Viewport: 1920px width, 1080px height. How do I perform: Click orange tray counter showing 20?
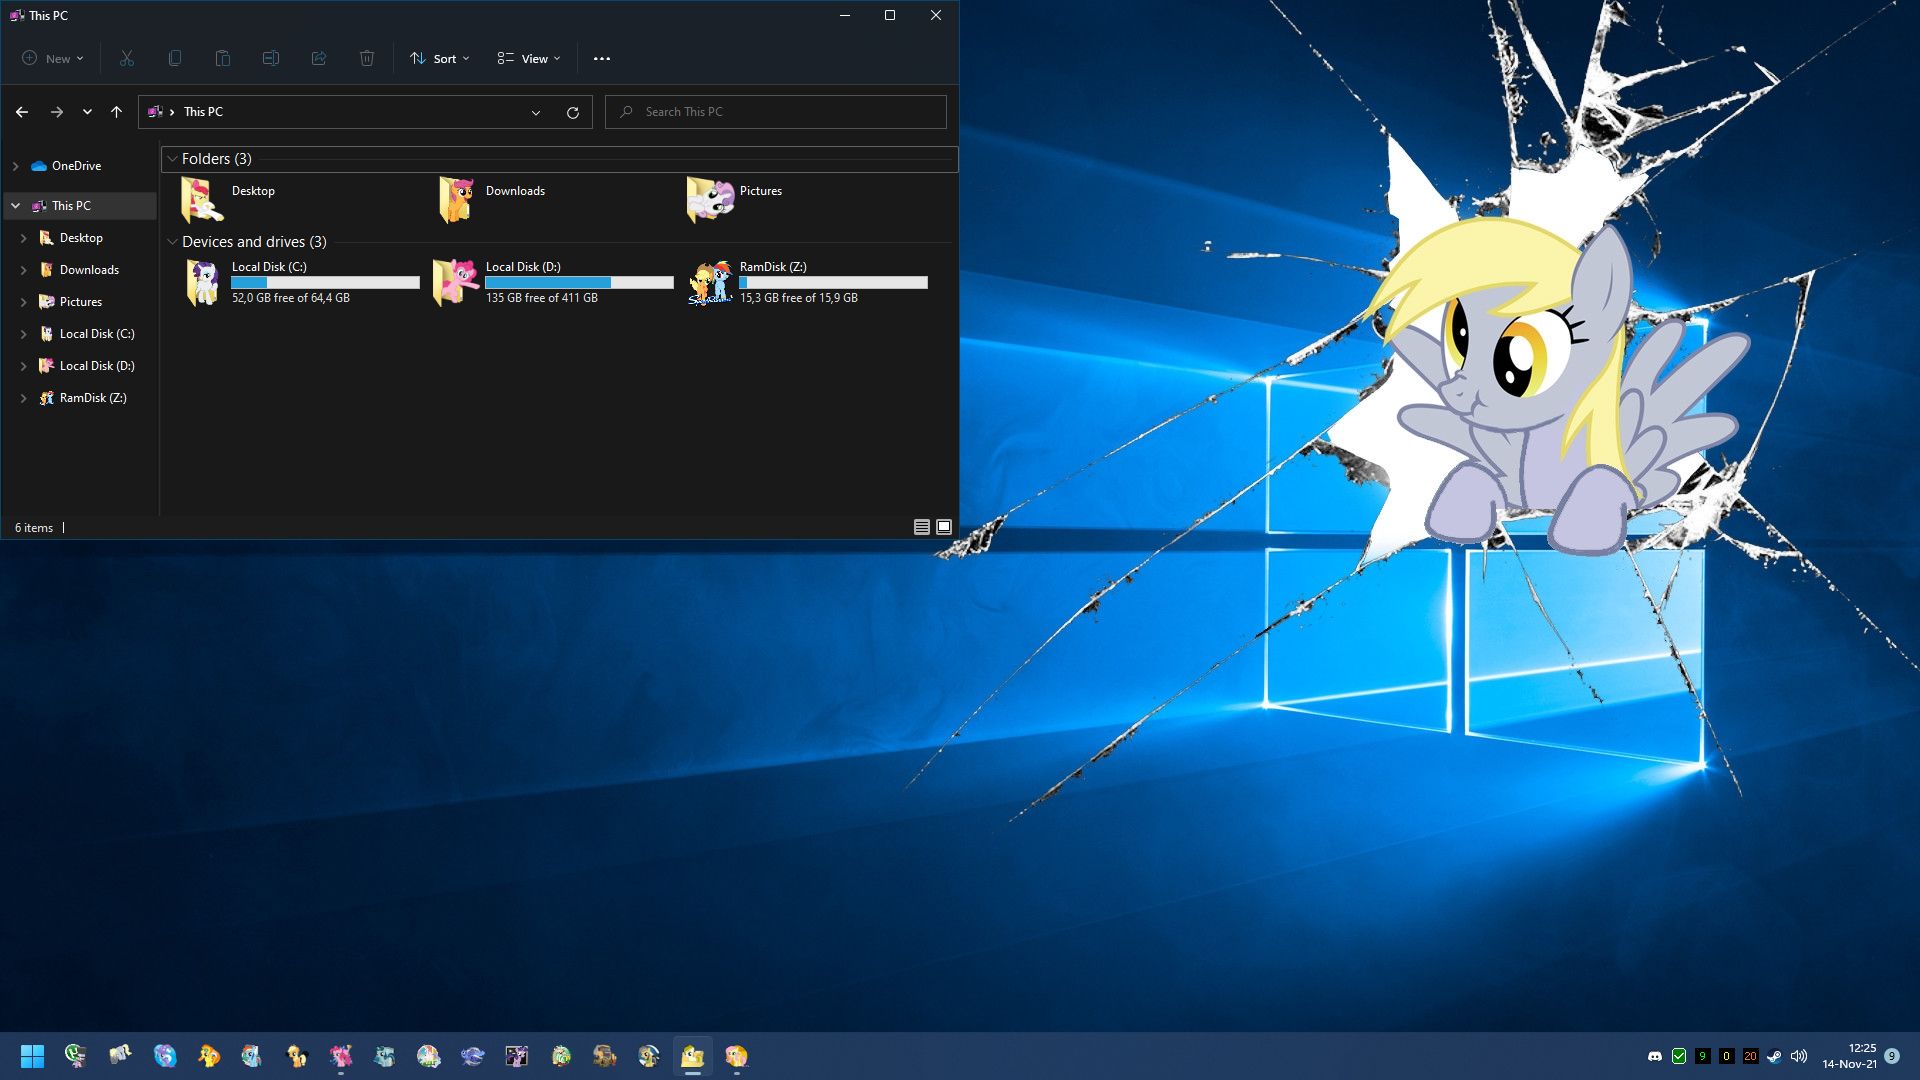[1750, 1056]
